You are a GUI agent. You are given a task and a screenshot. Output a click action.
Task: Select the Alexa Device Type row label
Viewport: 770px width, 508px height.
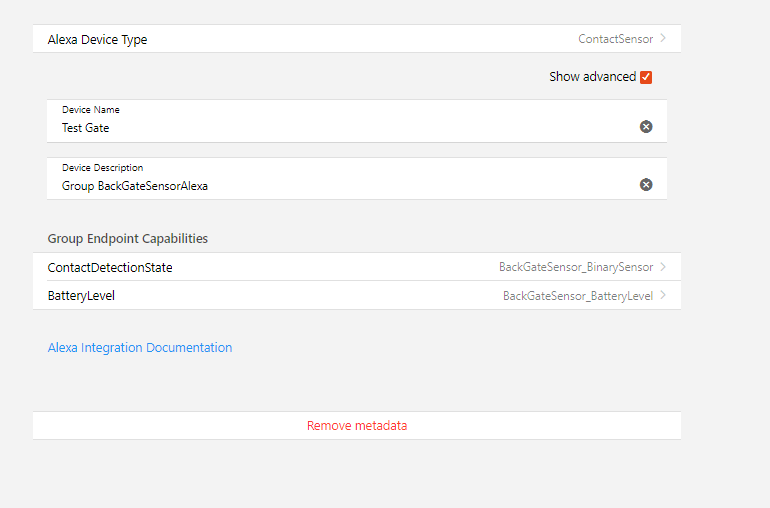click(x=98, y=40)
